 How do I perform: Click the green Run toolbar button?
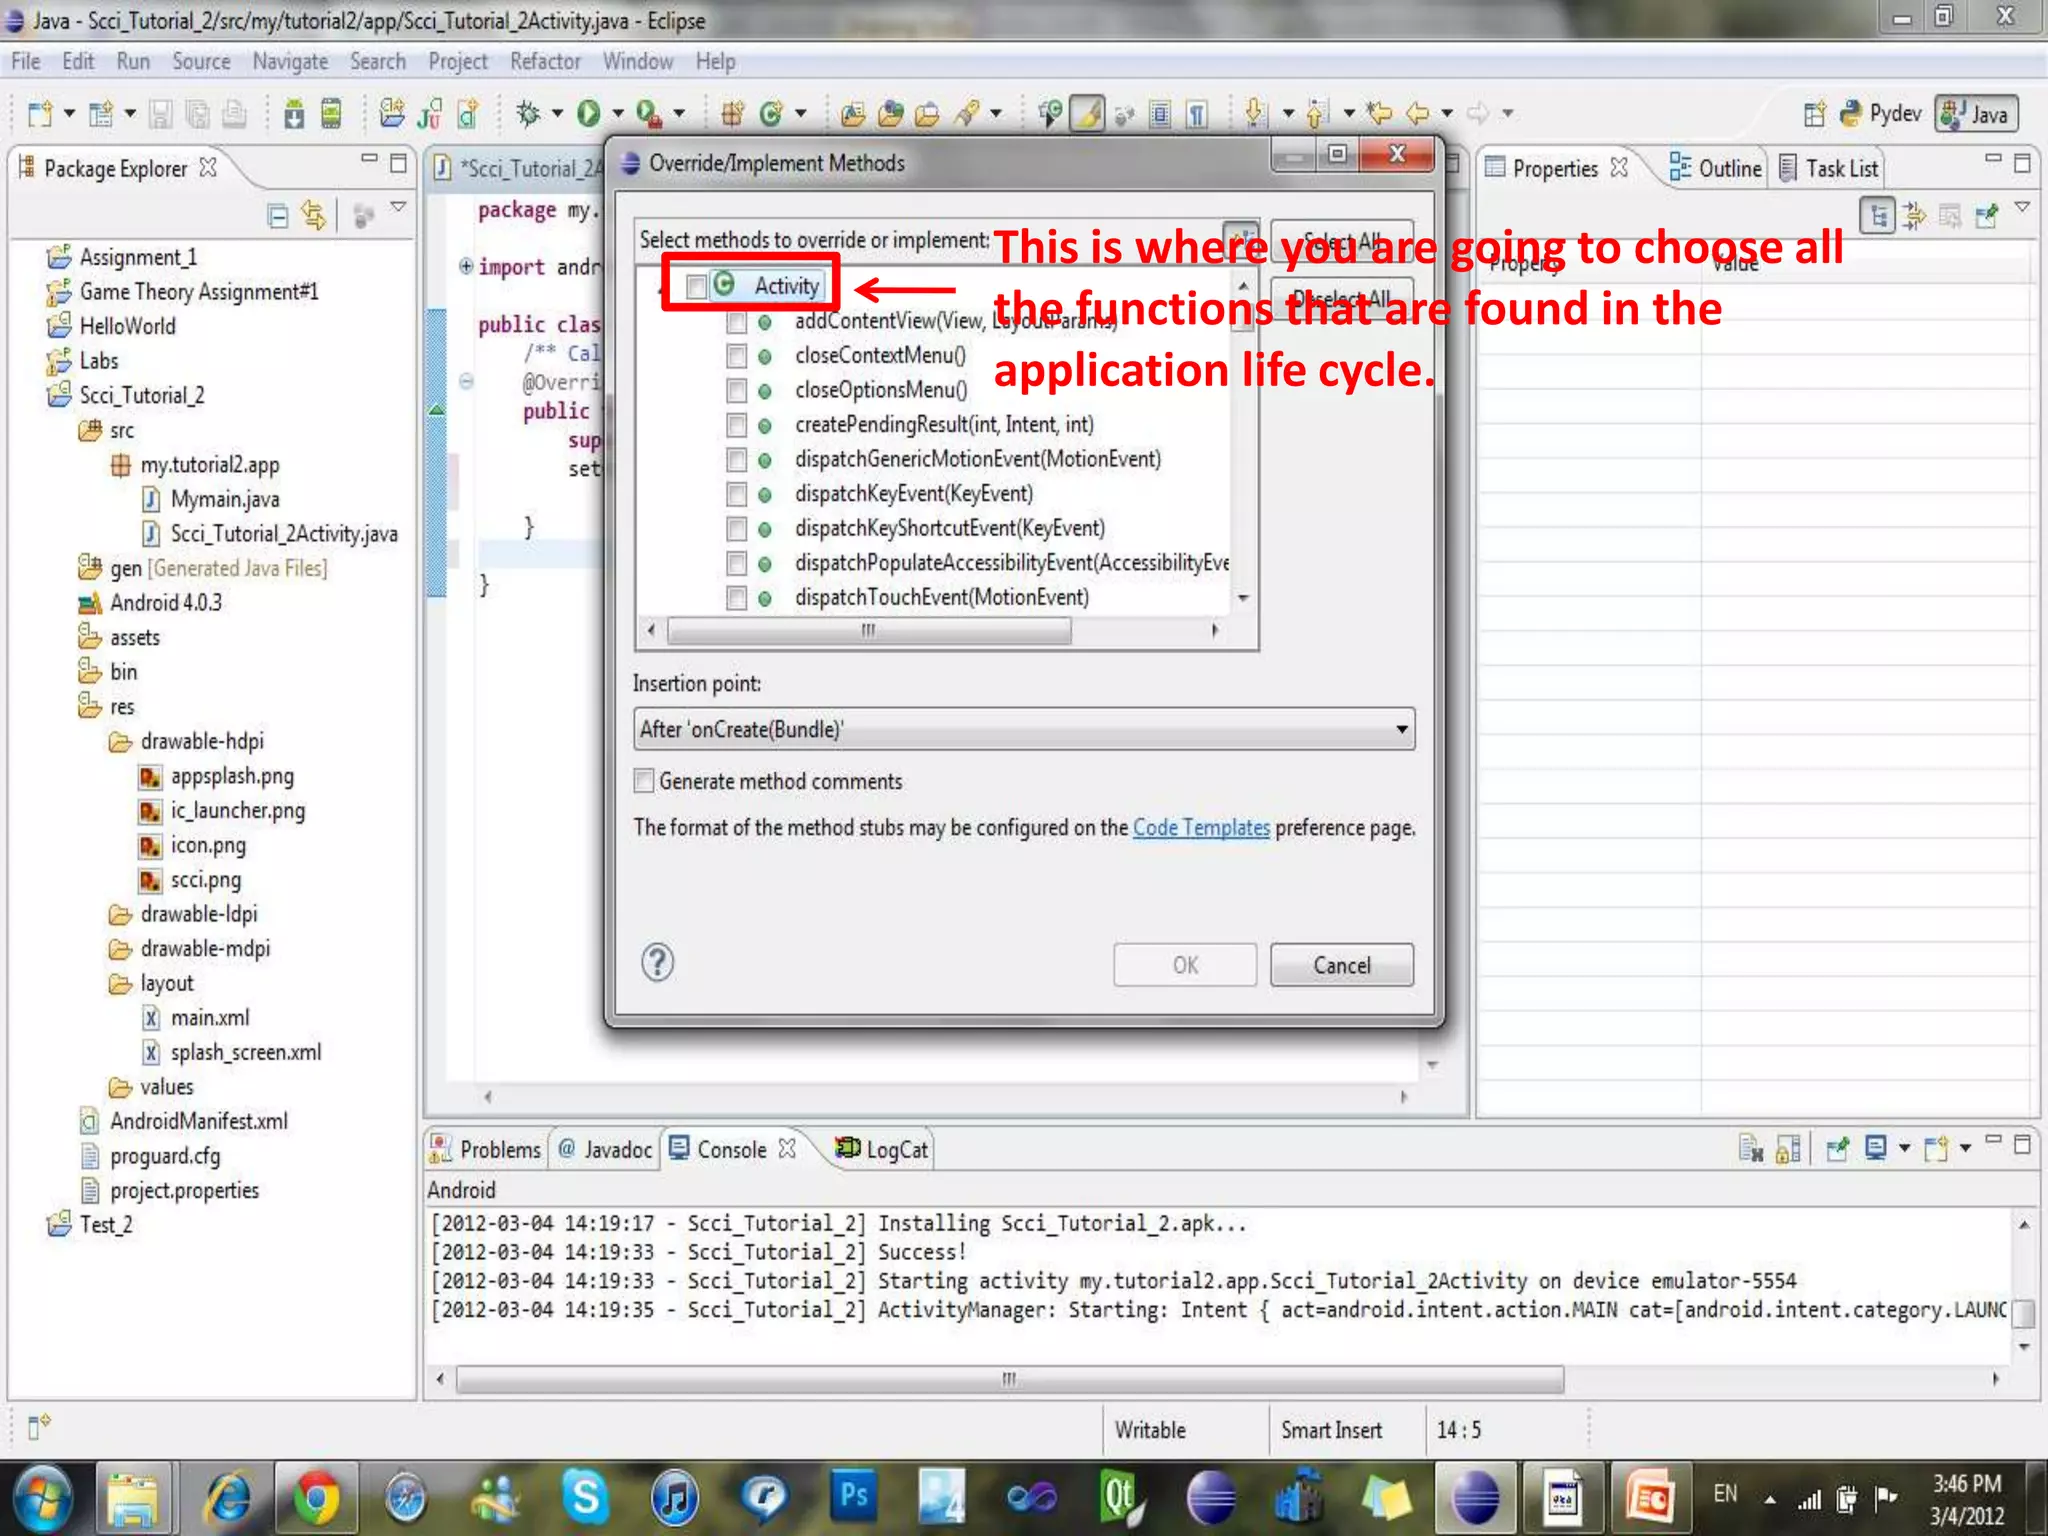click(588, 114)
